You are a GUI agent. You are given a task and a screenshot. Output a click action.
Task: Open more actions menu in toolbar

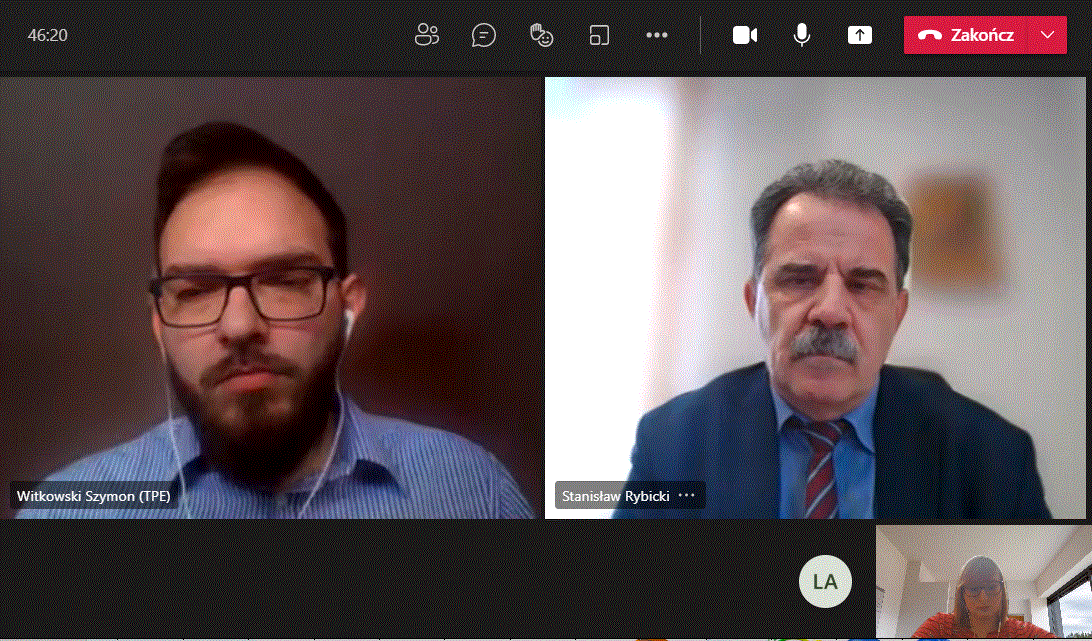tap(657, 35)
